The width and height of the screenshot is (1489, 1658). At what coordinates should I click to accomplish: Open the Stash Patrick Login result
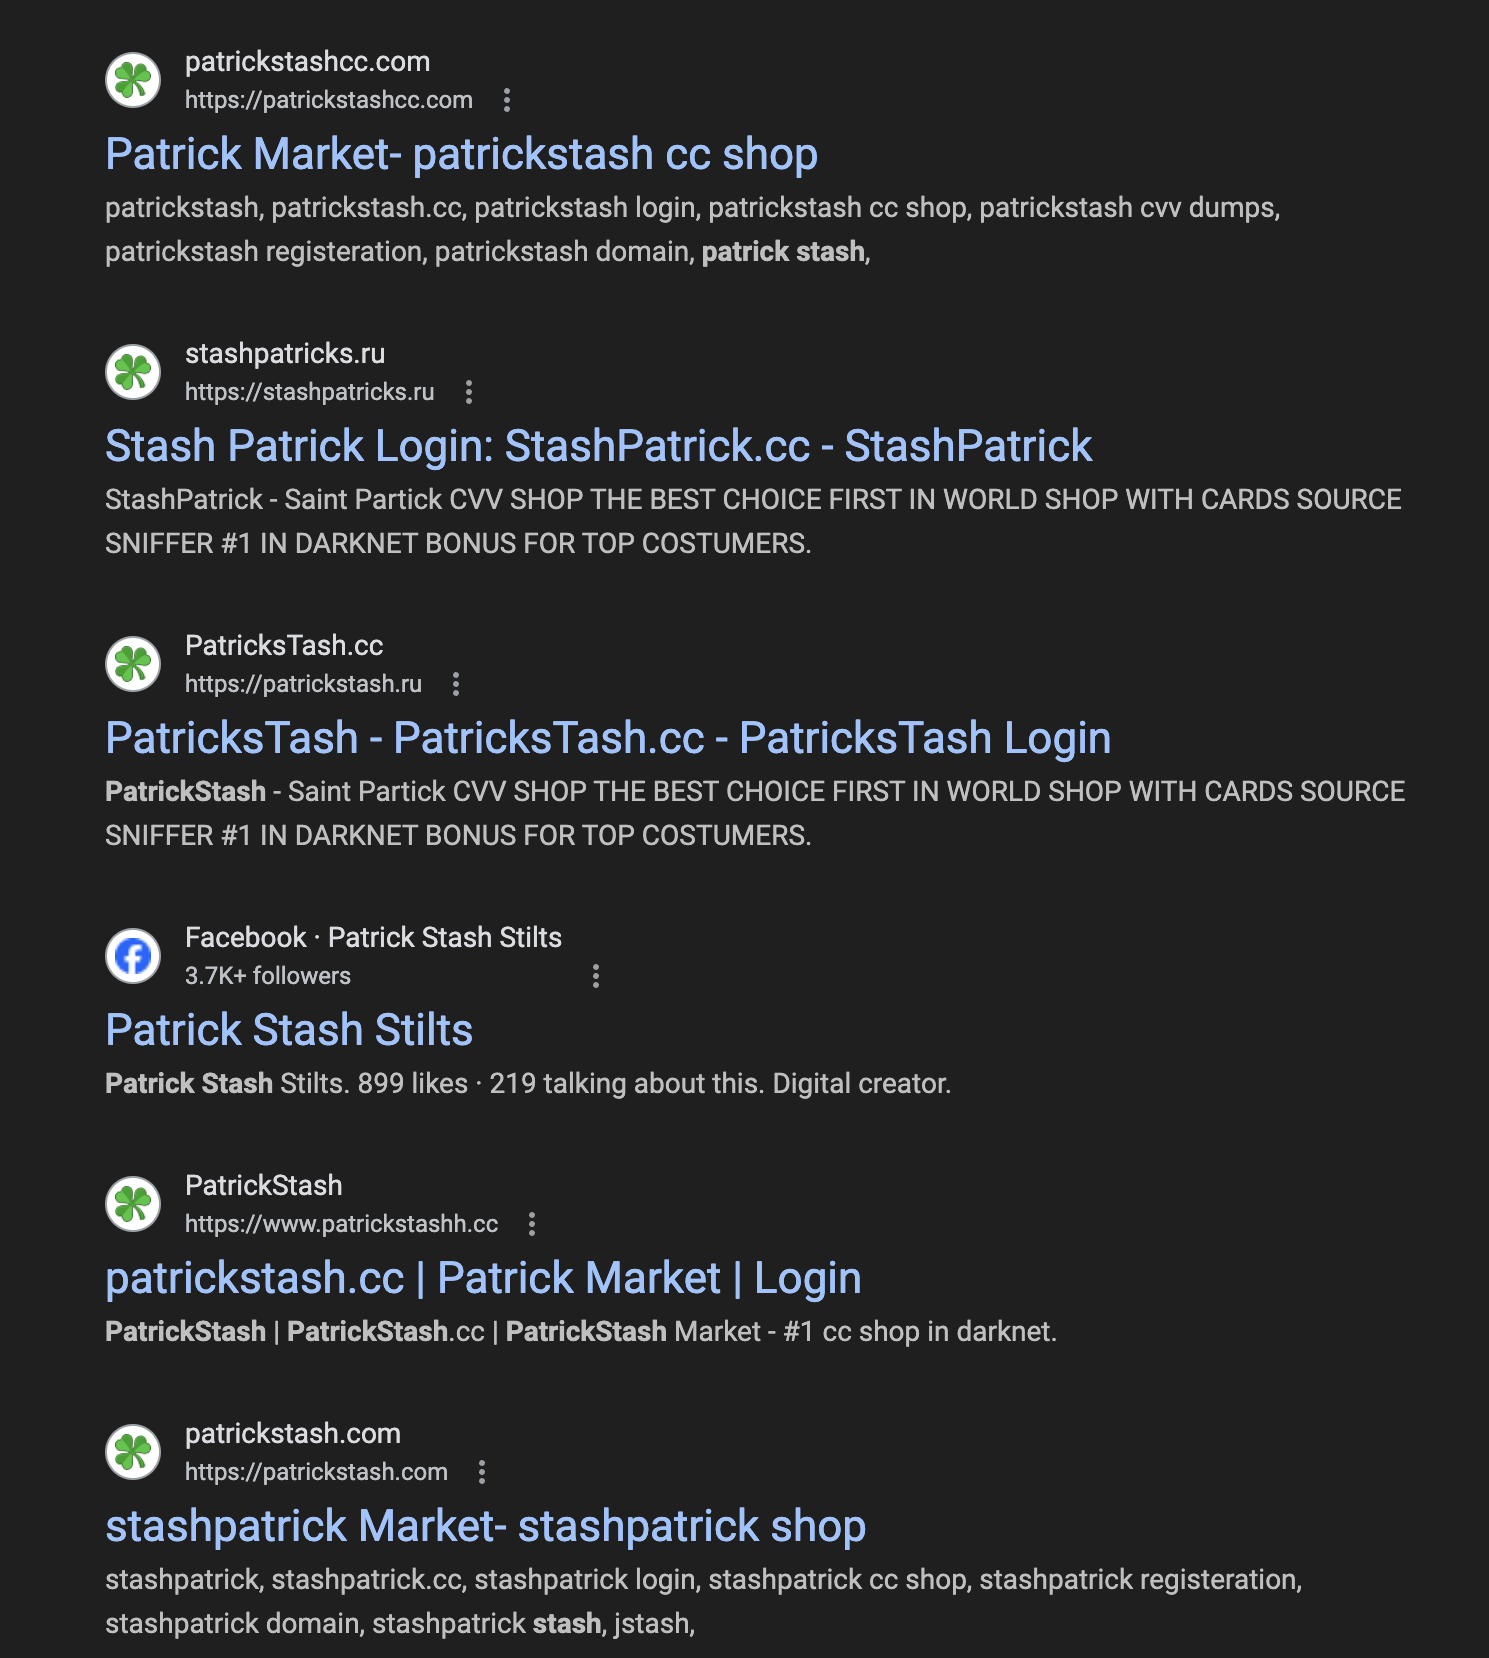(599, 445)
